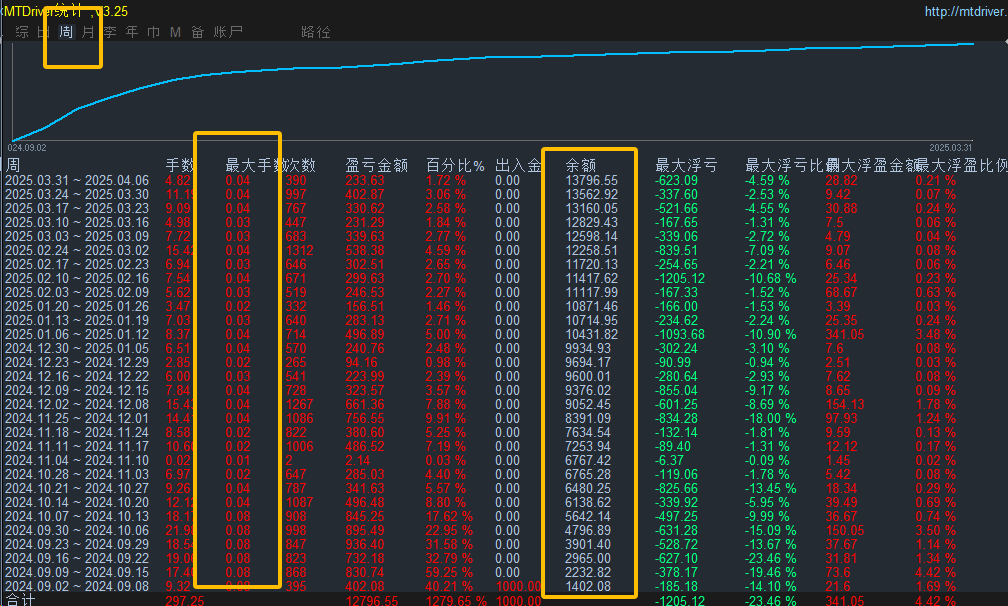Switch to the 备 tab
Screen dimensions: 1008x606
(197, 32)
